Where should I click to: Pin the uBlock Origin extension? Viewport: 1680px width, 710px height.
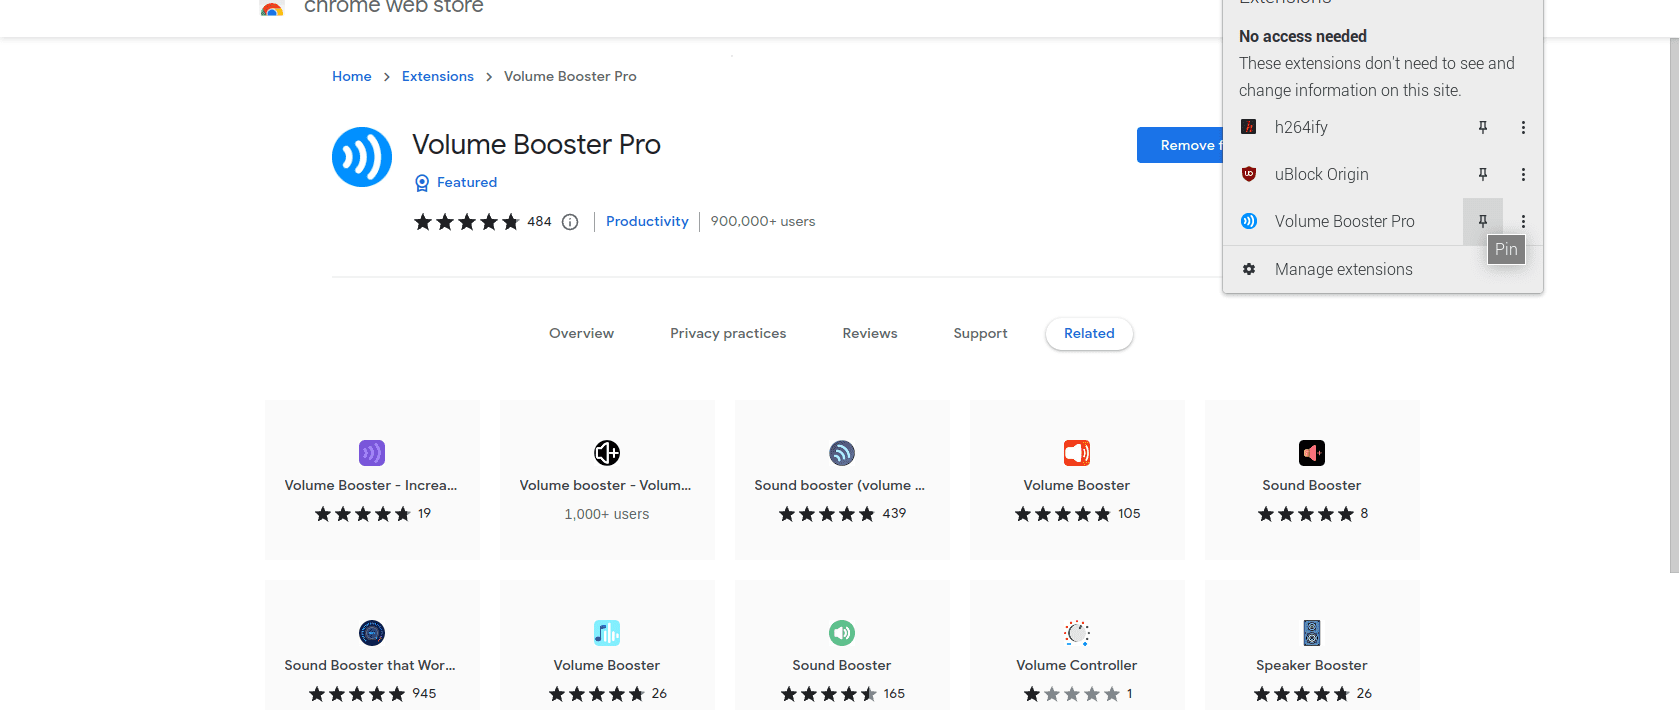[1483, 174]
